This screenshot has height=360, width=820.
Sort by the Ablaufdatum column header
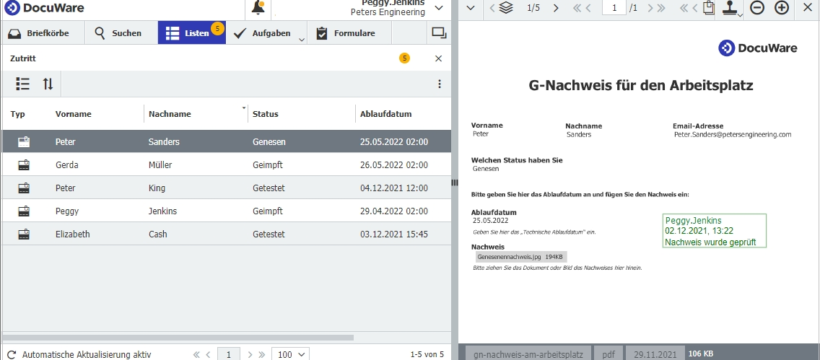385,114
